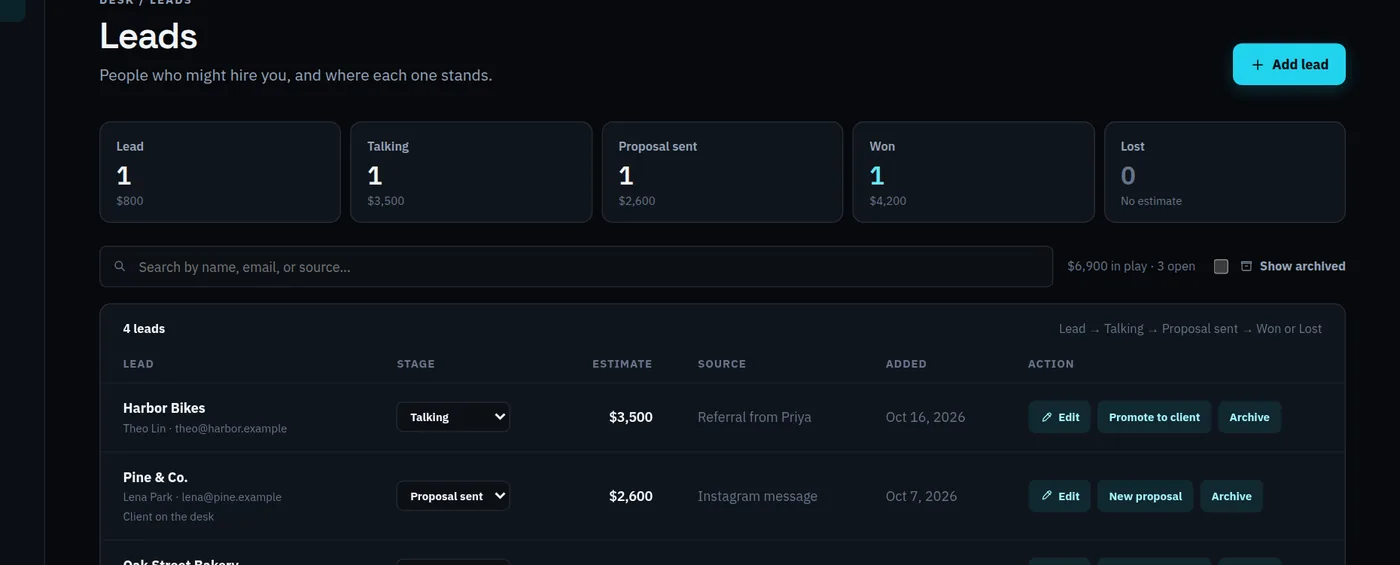
Task: Click pencil icon in Harbor Bikes row
Action: [x=1047, y=416]
